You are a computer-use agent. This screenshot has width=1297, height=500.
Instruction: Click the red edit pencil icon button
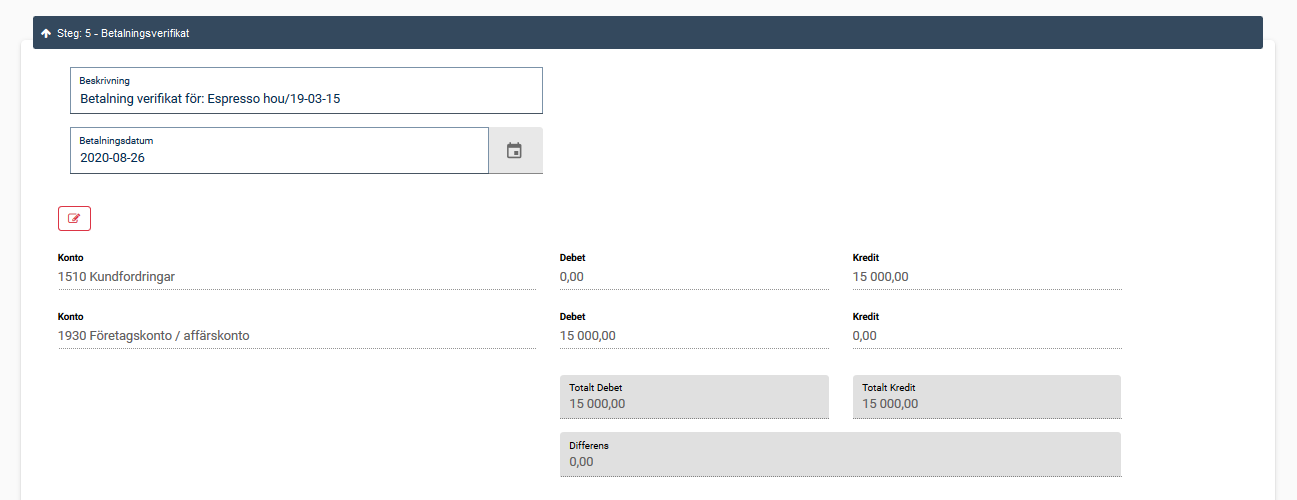click(74, 218)
